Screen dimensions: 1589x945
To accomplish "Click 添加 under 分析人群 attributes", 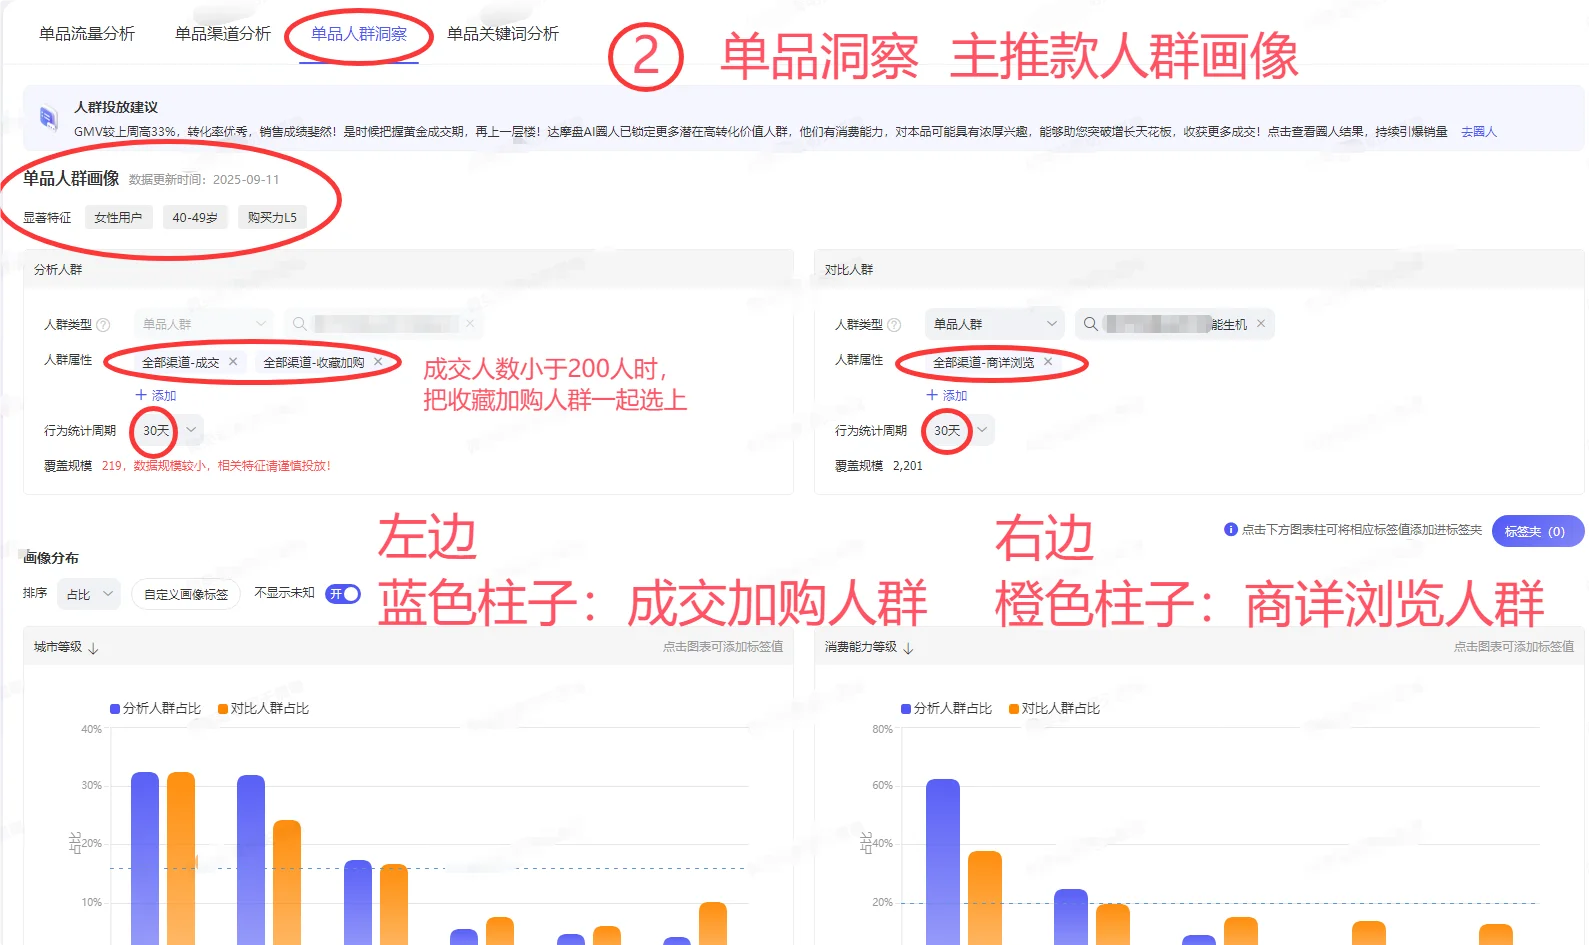I will [156, 395].
